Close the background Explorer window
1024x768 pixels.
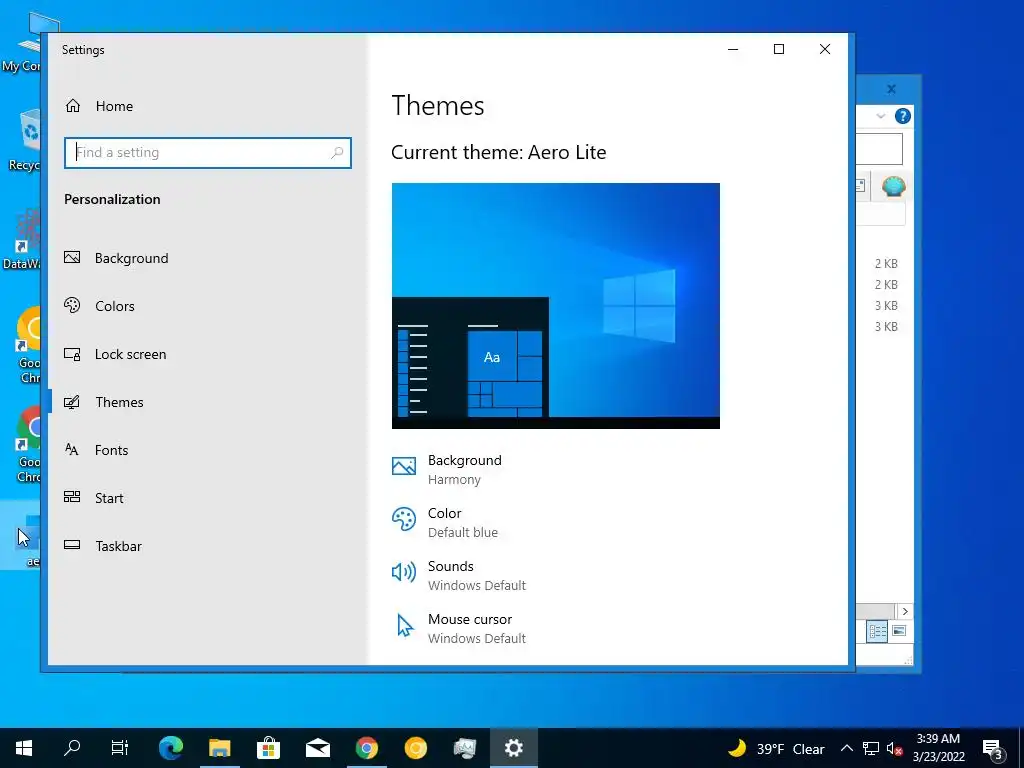[891, 89]
